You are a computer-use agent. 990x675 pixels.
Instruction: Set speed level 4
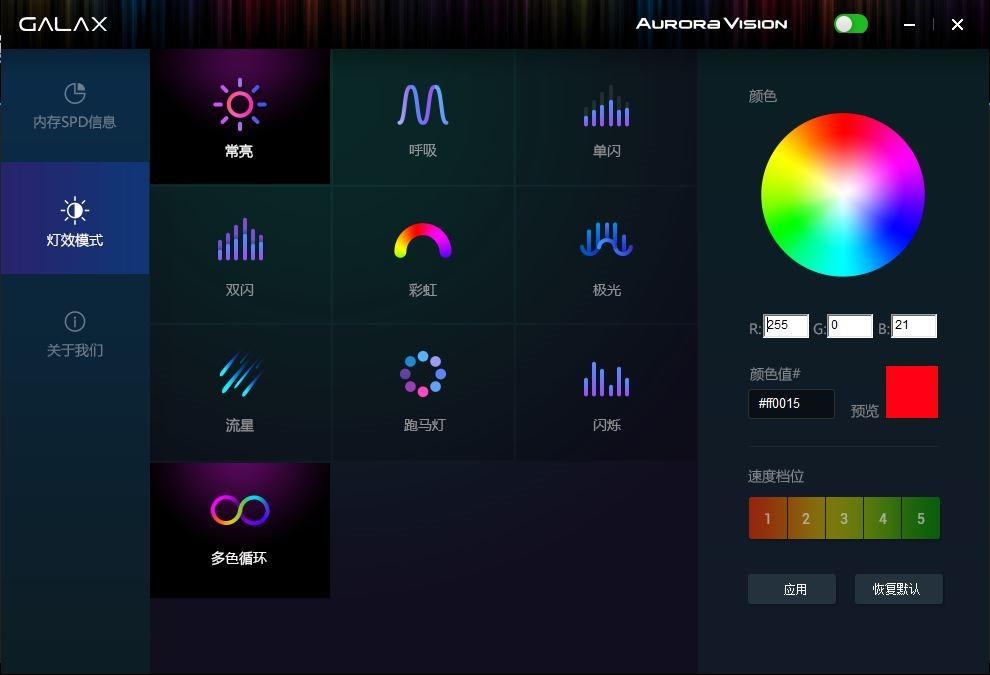pyautogui.click(x=883, y=518)
